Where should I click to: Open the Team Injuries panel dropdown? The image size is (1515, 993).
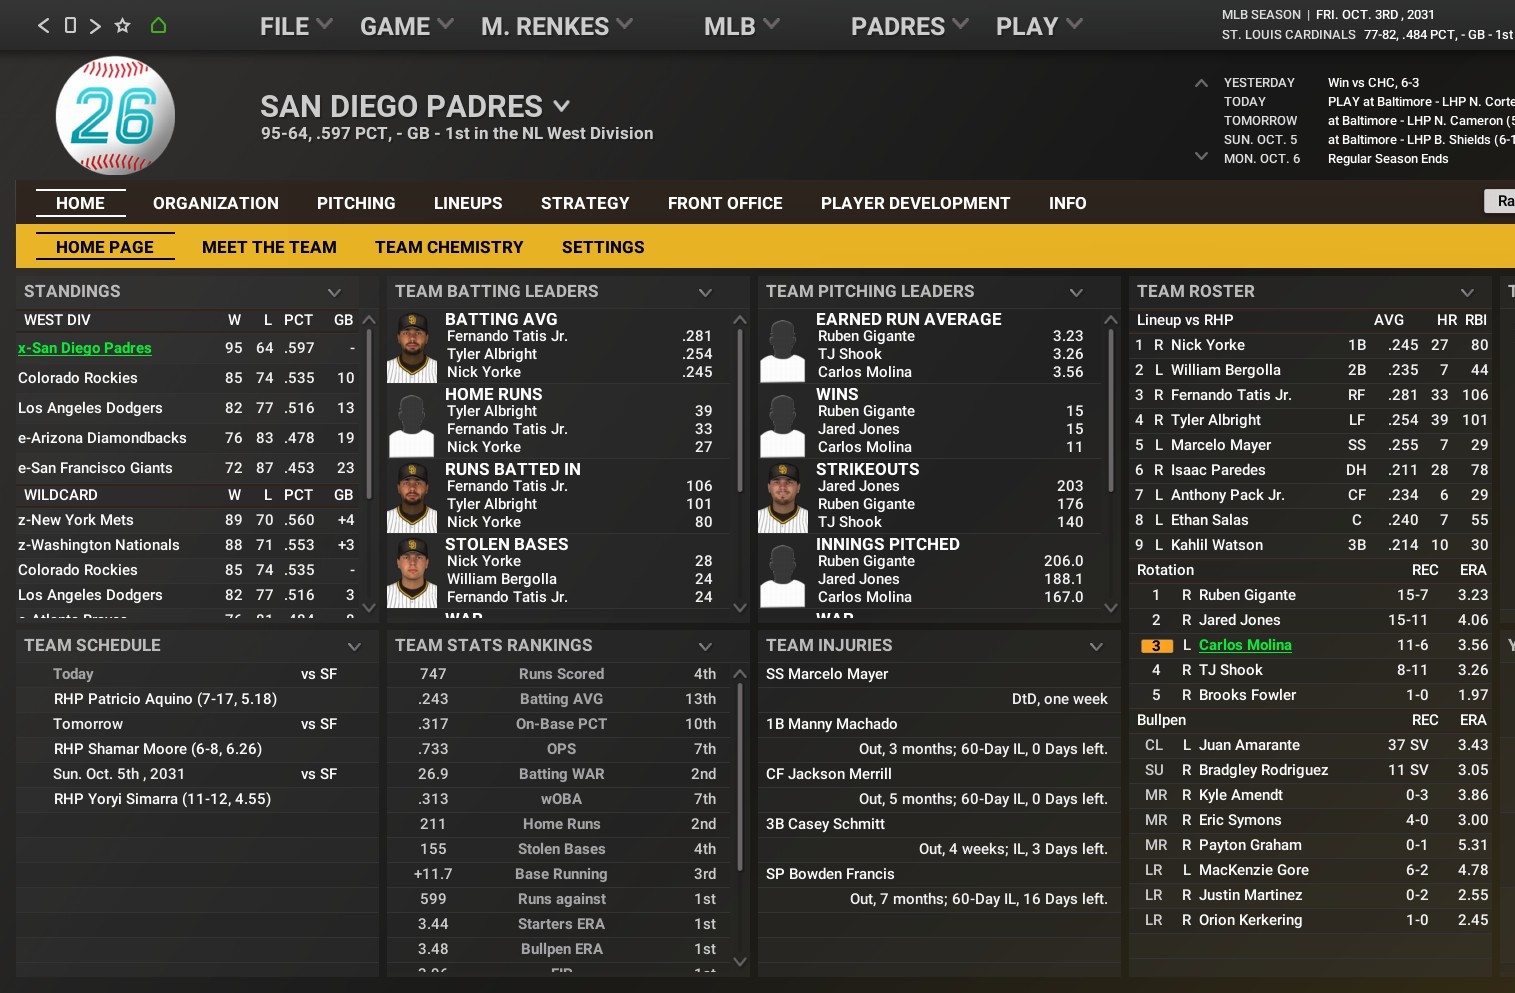pos(1096,646)
